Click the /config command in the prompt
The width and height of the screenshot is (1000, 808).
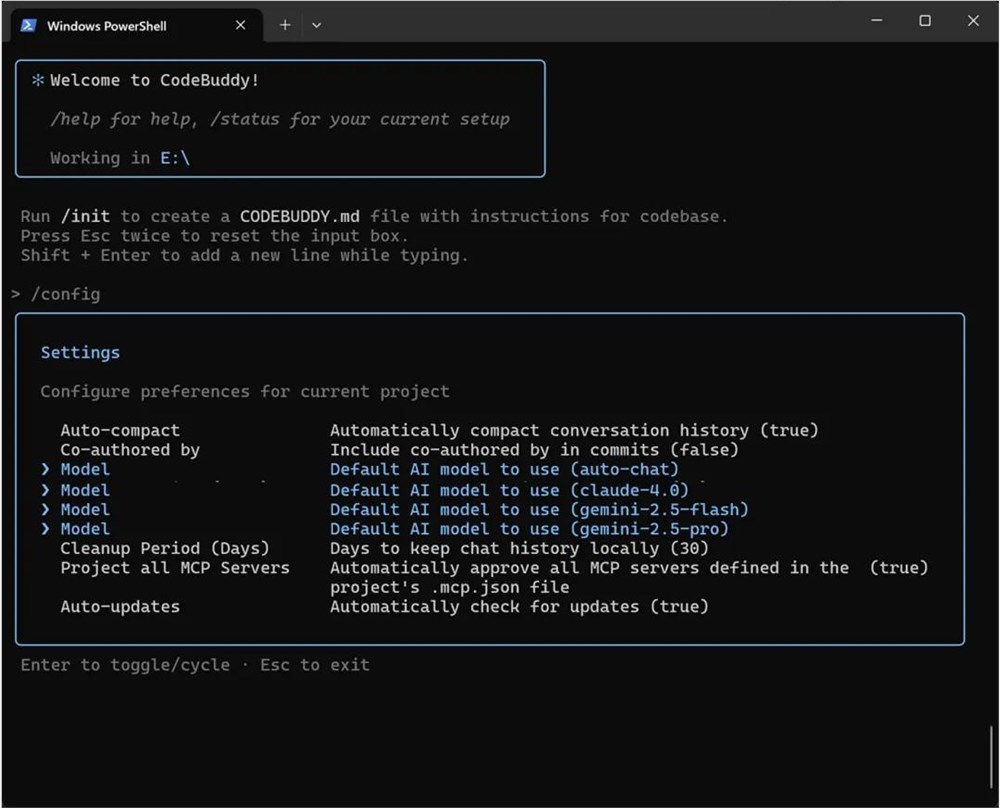[x=66, y=294]
